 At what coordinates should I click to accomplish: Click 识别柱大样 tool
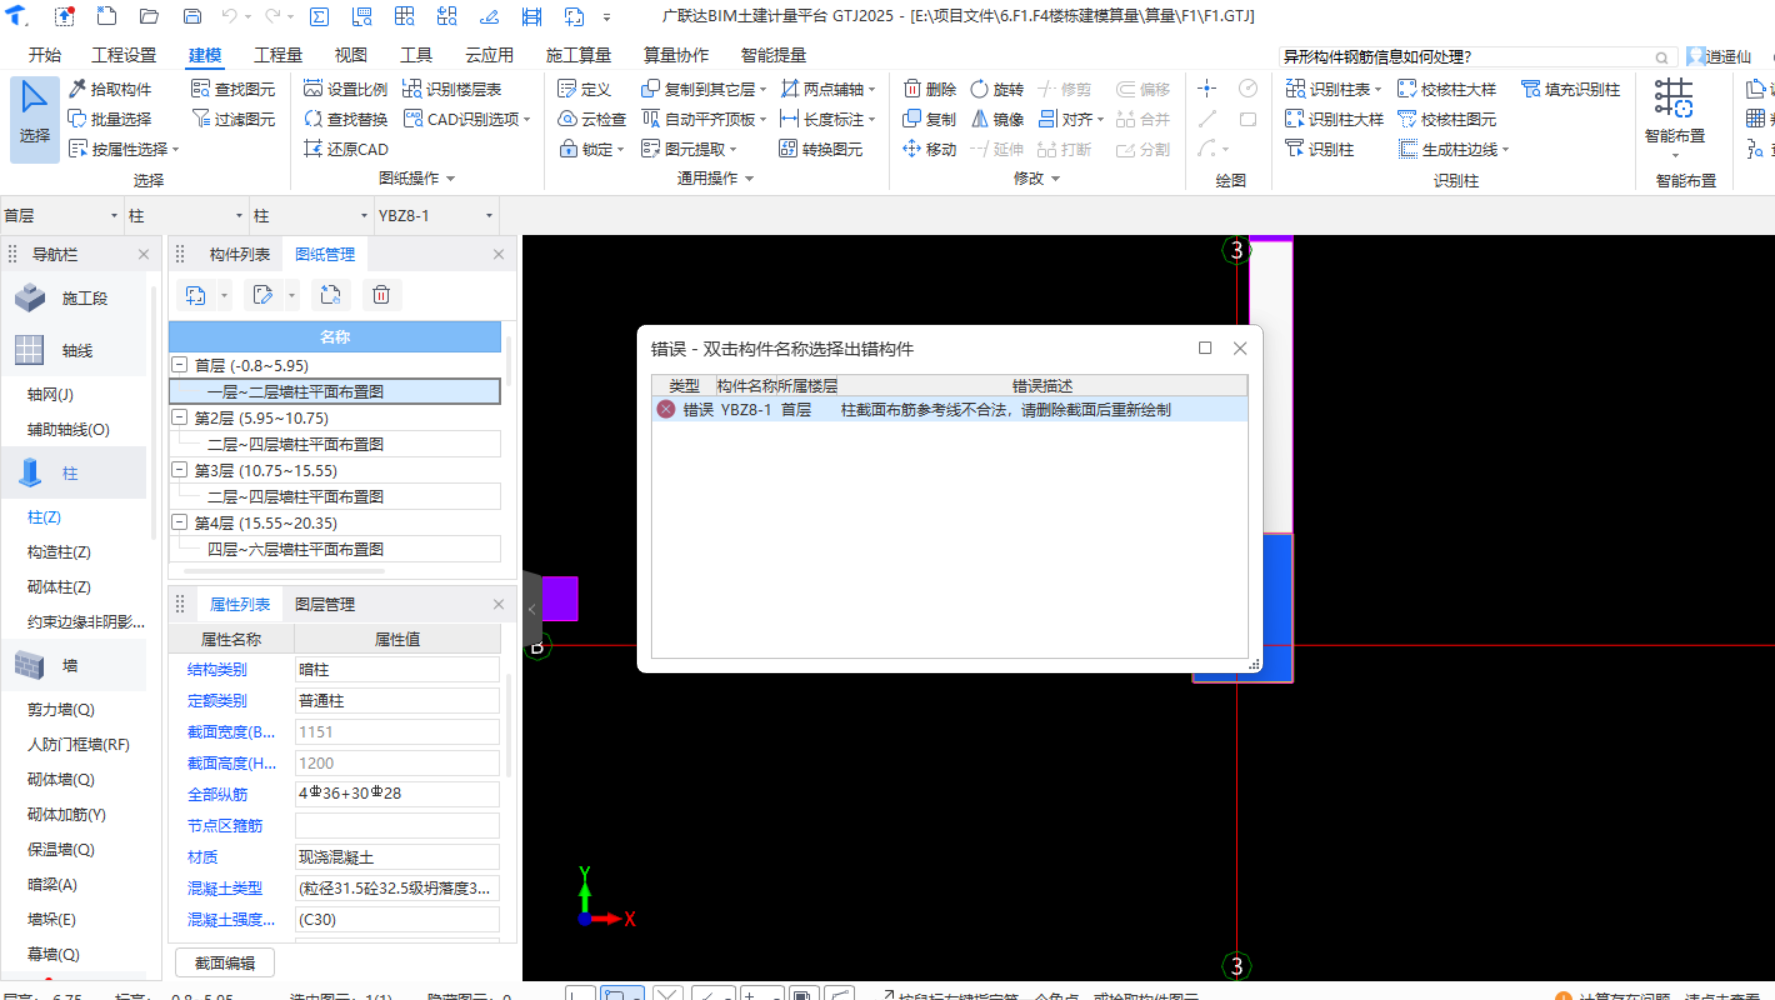(x=1334, y=119)
